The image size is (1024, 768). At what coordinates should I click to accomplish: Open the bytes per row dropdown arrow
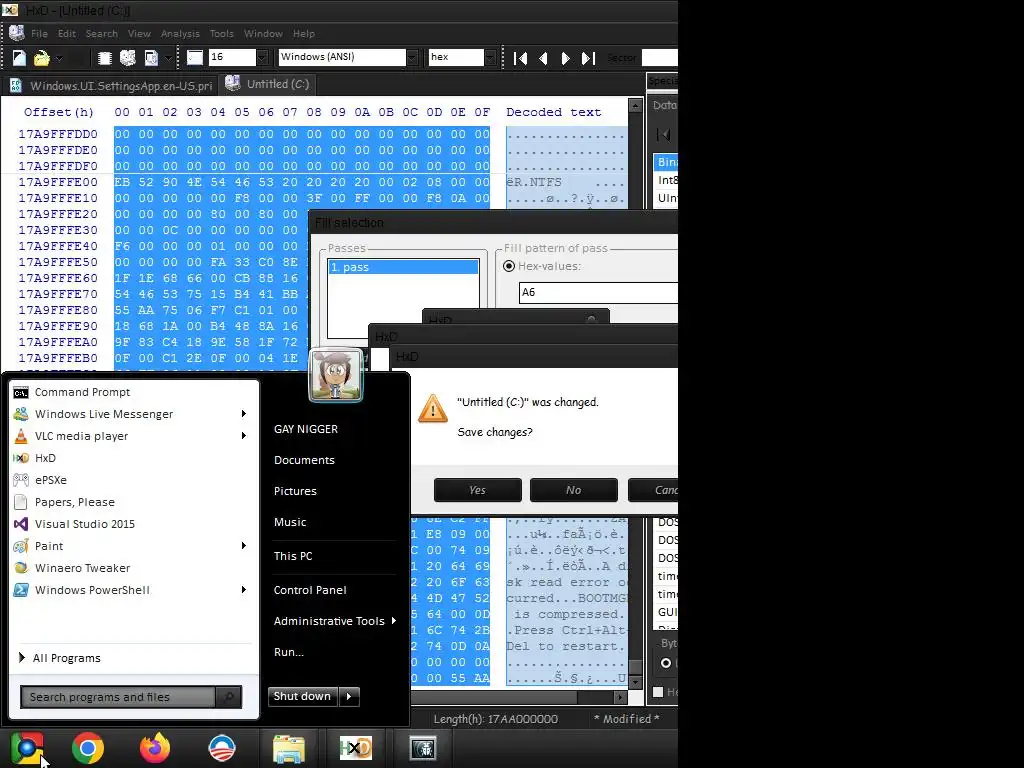pos(262,57)
